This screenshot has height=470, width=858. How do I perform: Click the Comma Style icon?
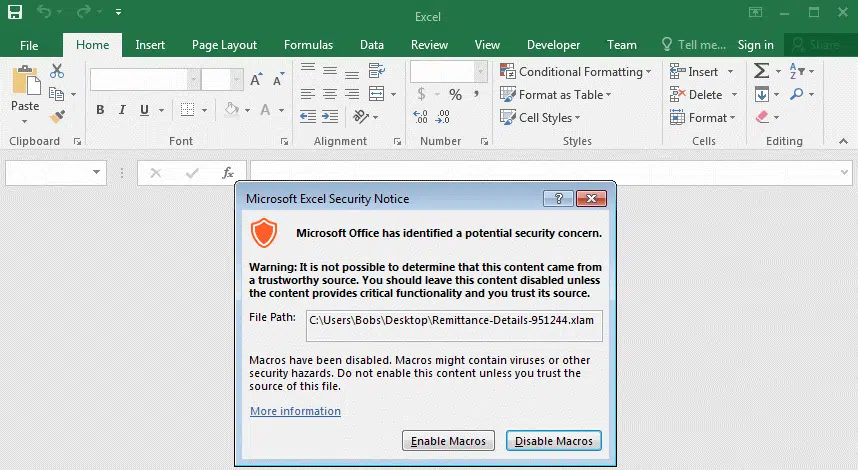coord(477,94)
